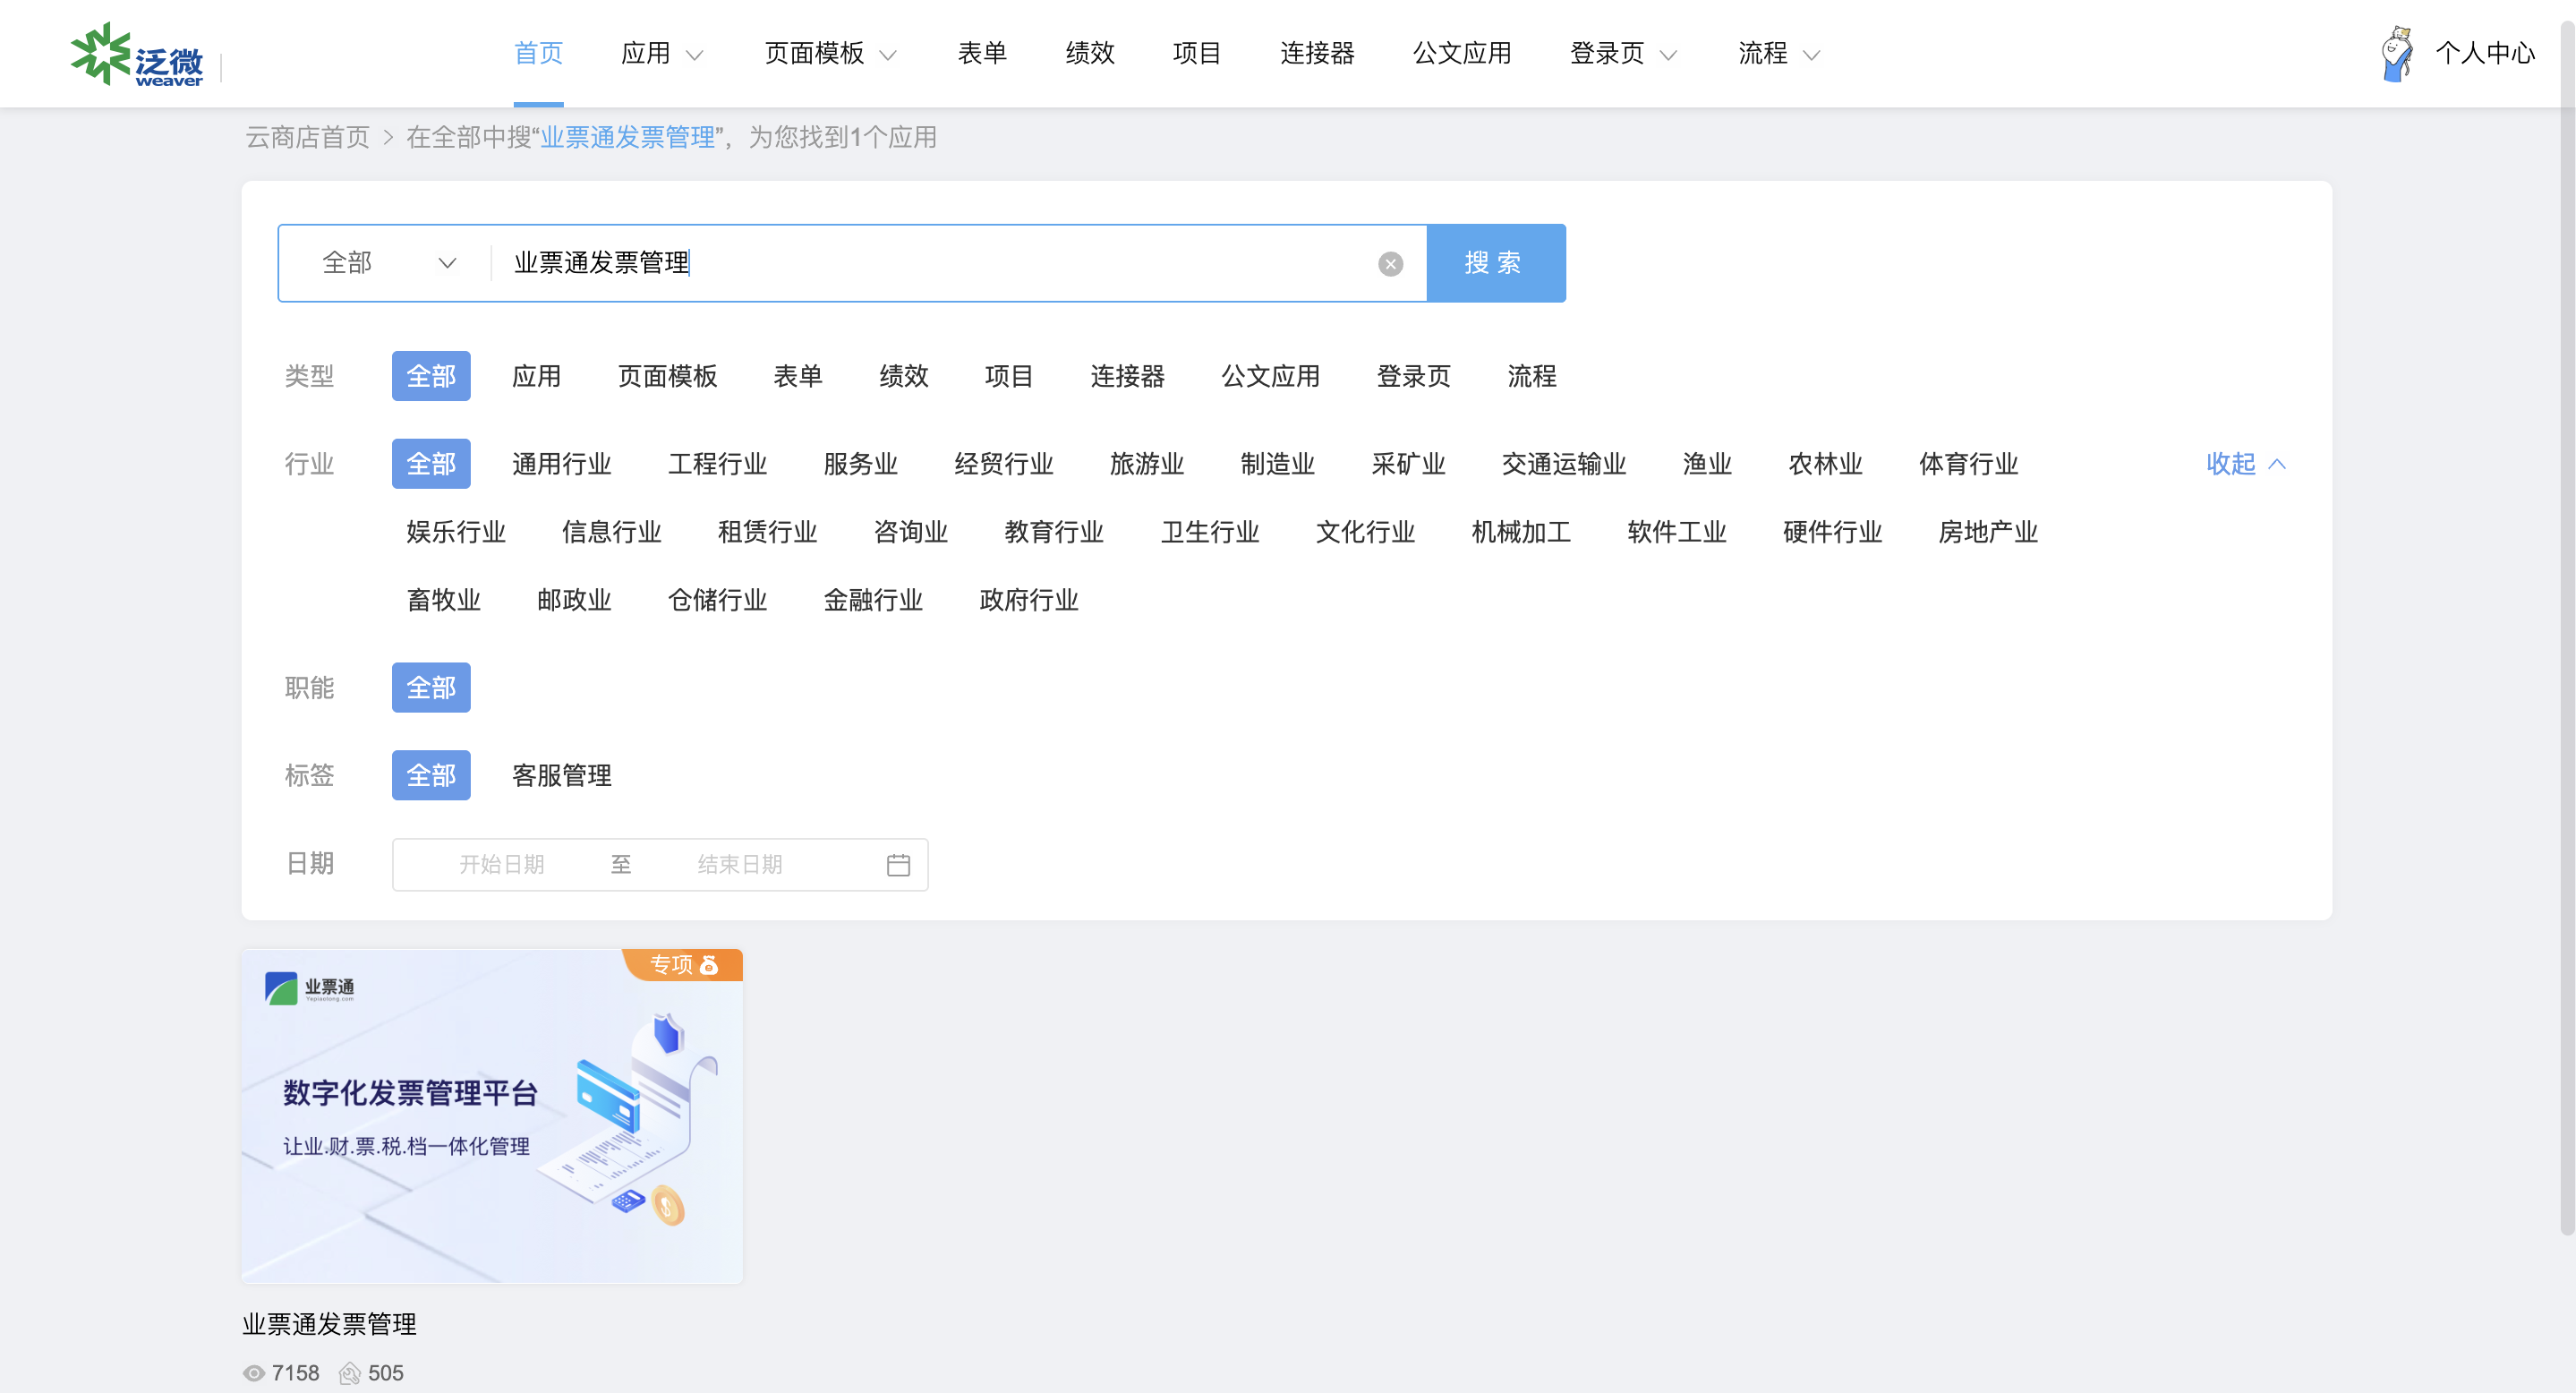Filter type by 项目
The image size is (2576, 1393).
pos(1009,376)
